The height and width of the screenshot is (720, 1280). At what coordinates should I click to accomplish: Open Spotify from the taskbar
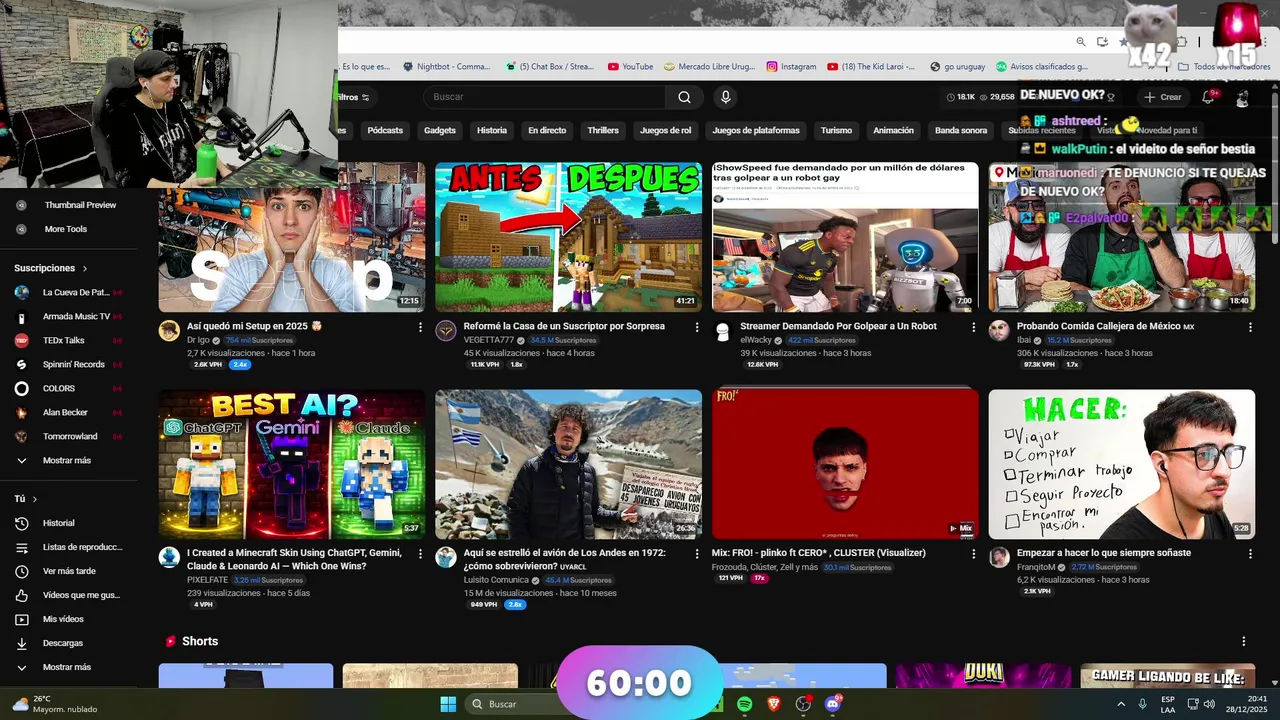745,704
